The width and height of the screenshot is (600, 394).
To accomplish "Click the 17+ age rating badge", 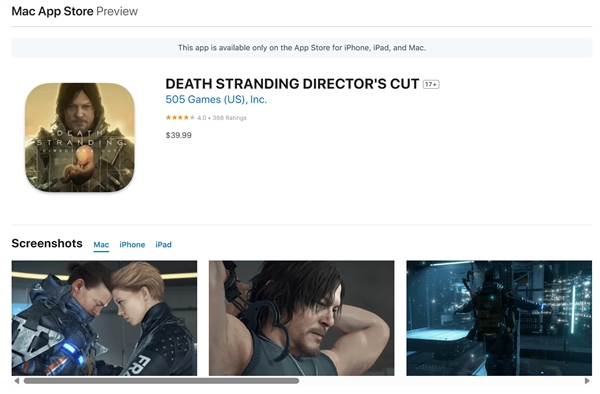I will click(x=431, y=84).
